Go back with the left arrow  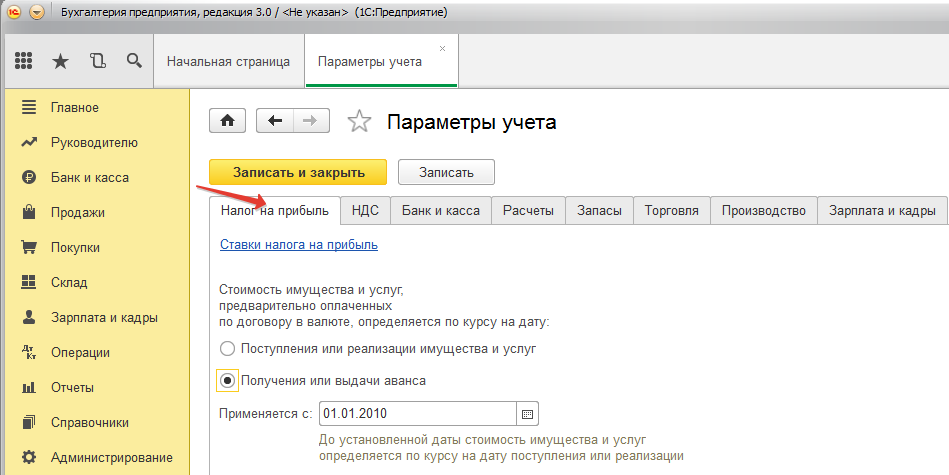(x=274, y=121)
